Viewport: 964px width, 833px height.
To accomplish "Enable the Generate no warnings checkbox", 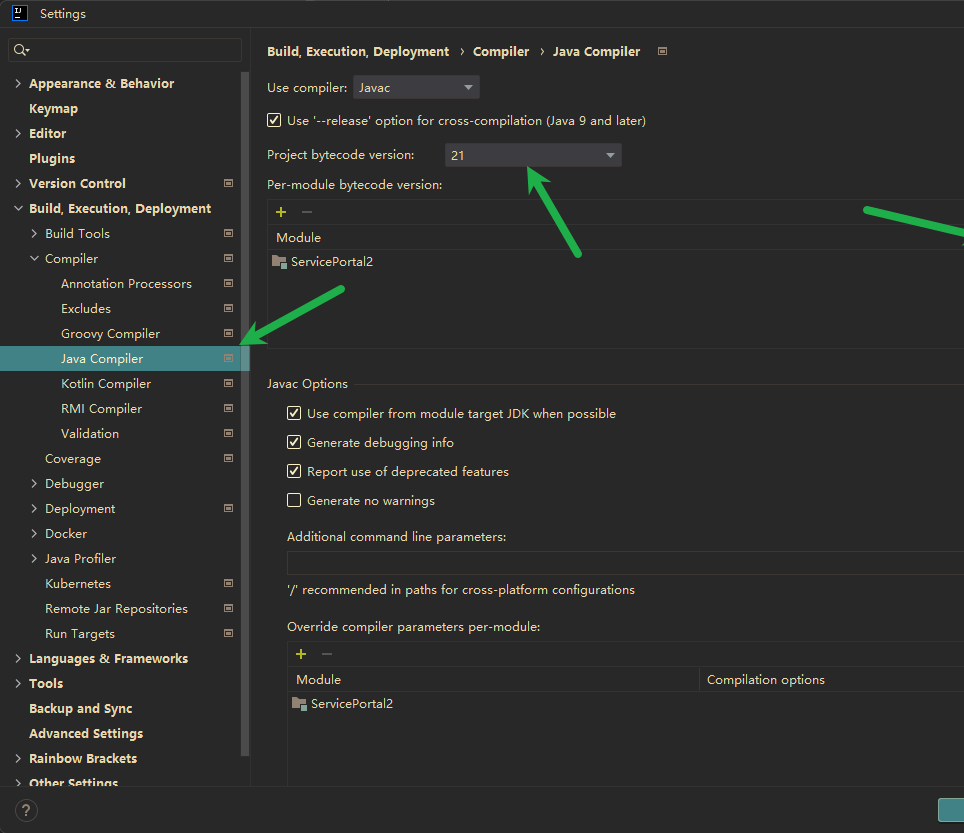I will coord(293,500).
